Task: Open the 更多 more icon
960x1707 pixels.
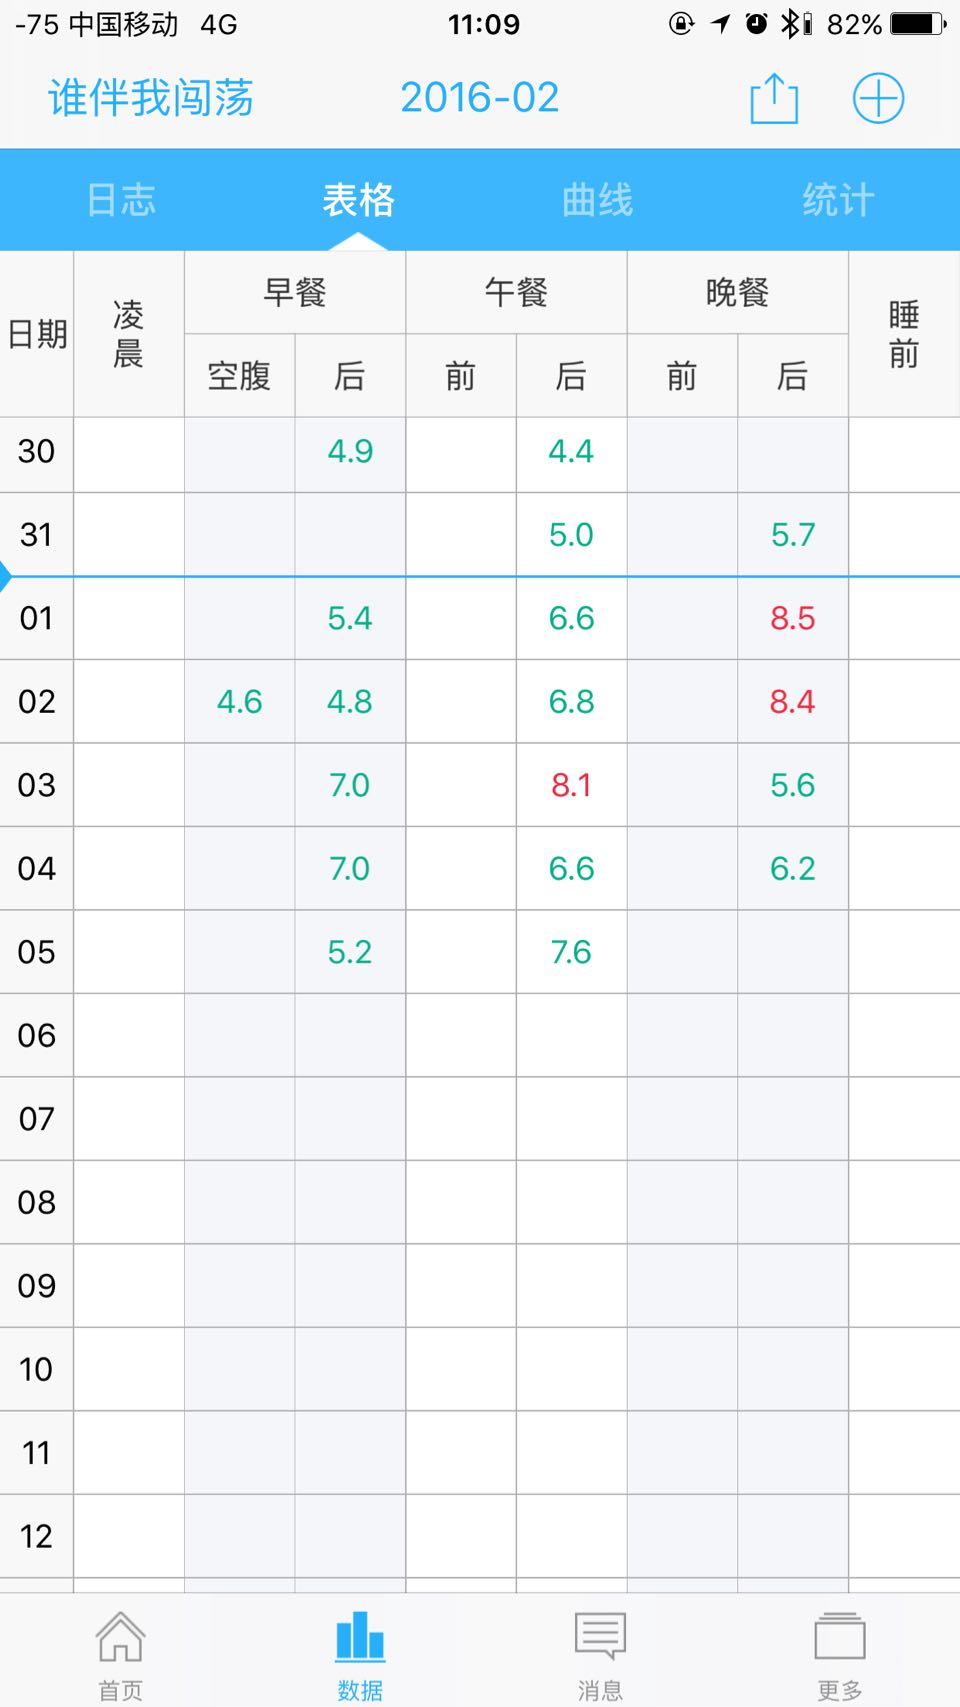Action: pos(840,1637)
